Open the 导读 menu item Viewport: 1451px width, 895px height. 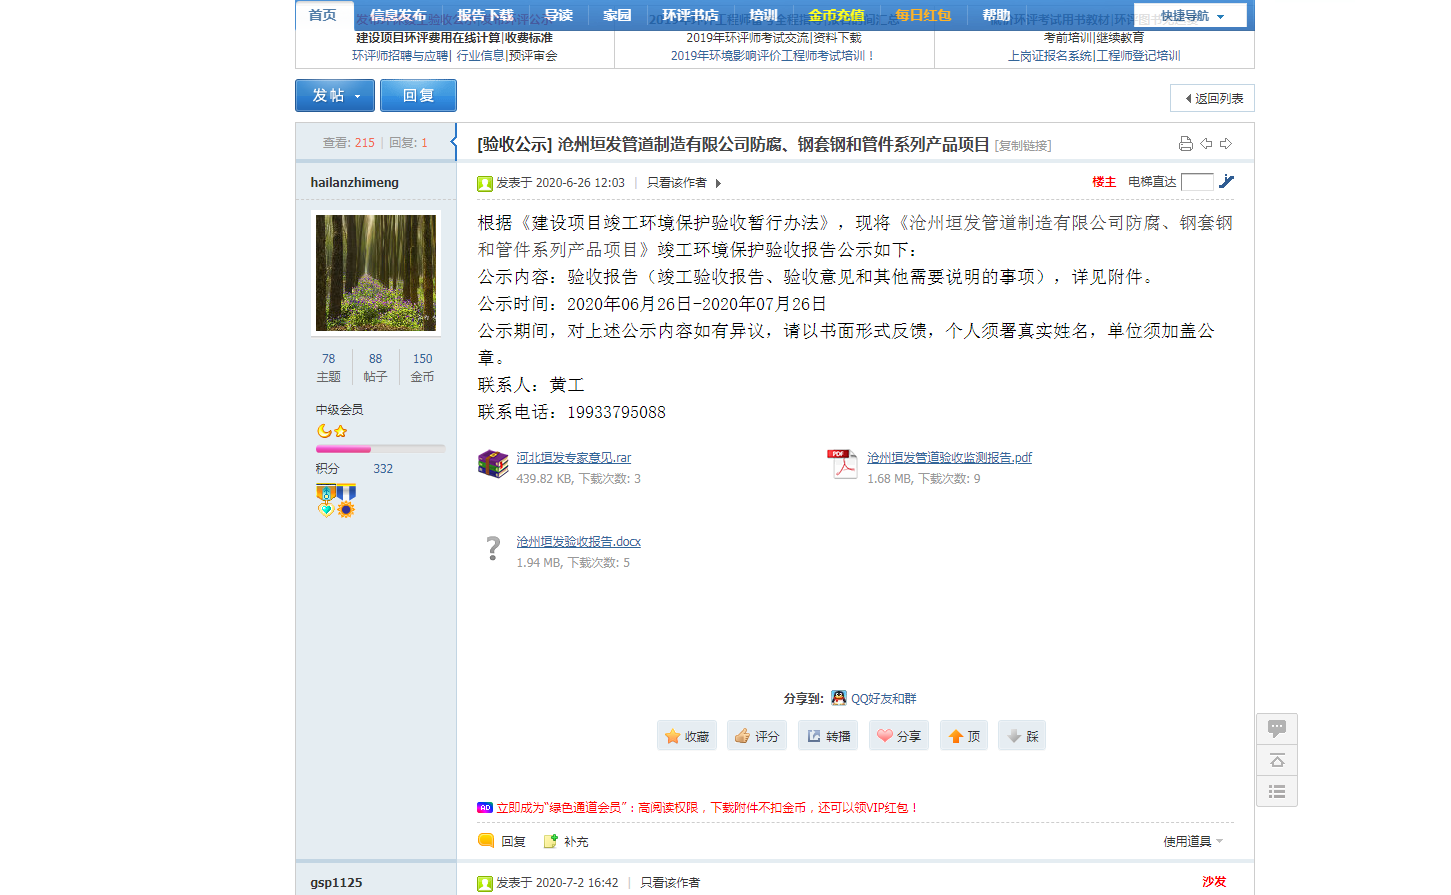click(559, 15)
